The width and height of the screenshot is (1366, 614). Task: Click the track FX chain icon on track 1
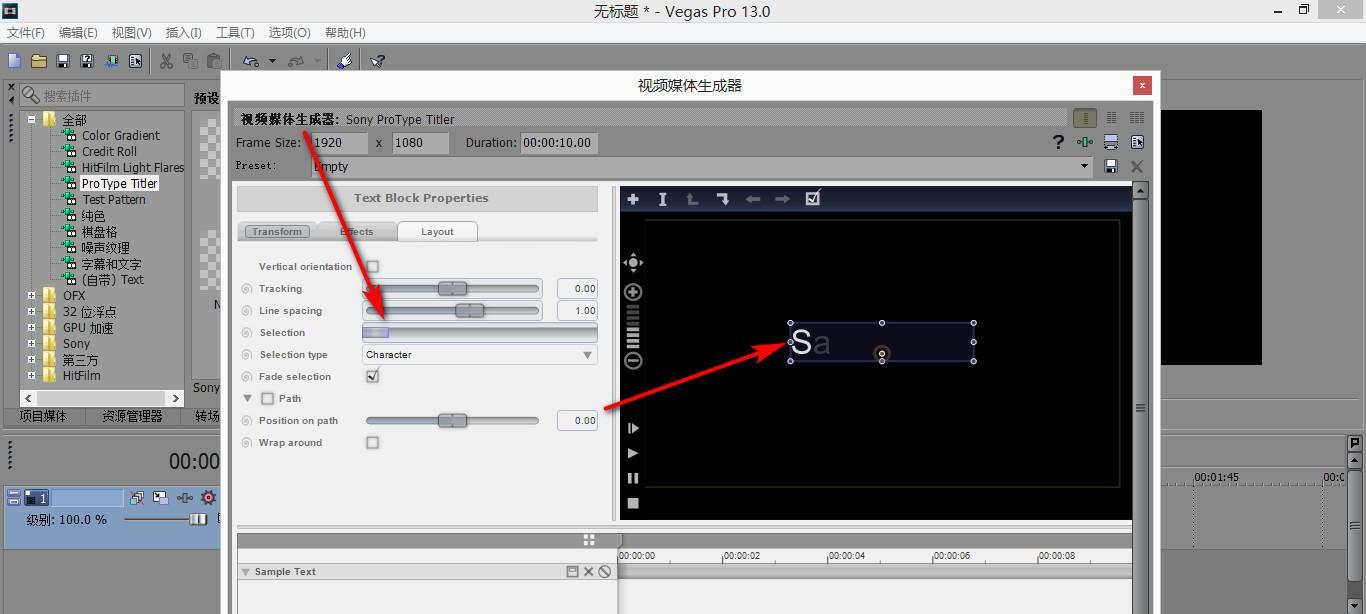(185, 497)
